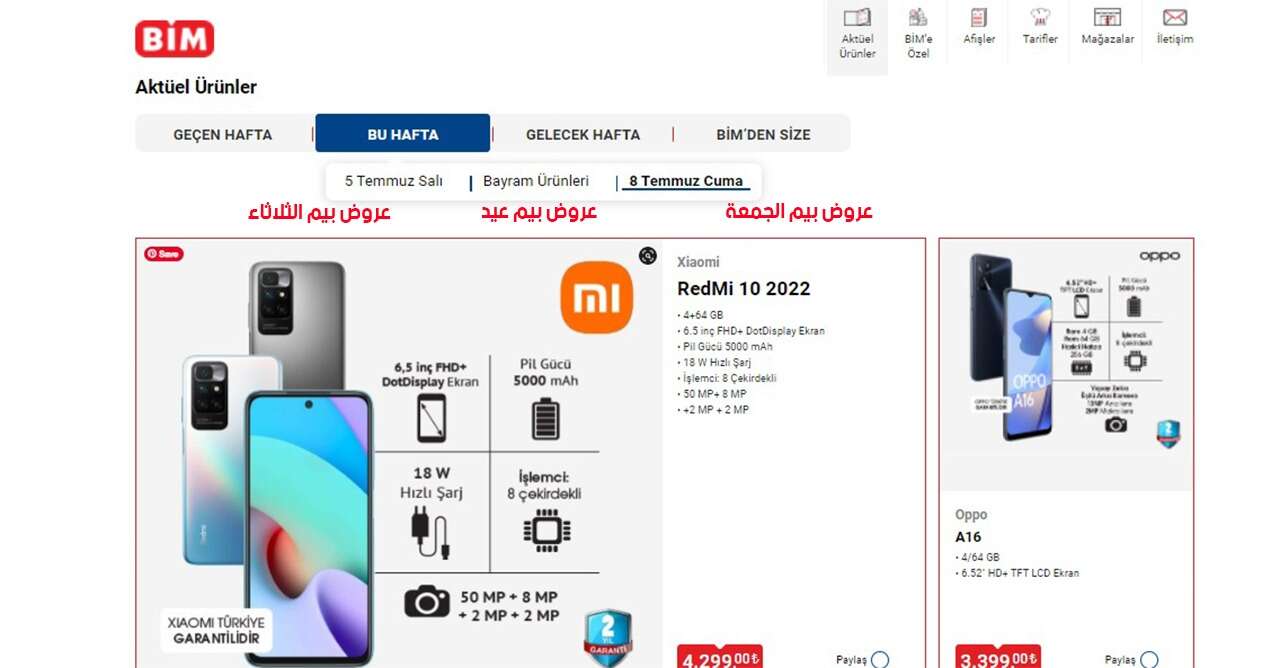Select Paylaş circle for RedMi 10
1280x668 pixels.
pyautogui.click(x=880, y=659)
